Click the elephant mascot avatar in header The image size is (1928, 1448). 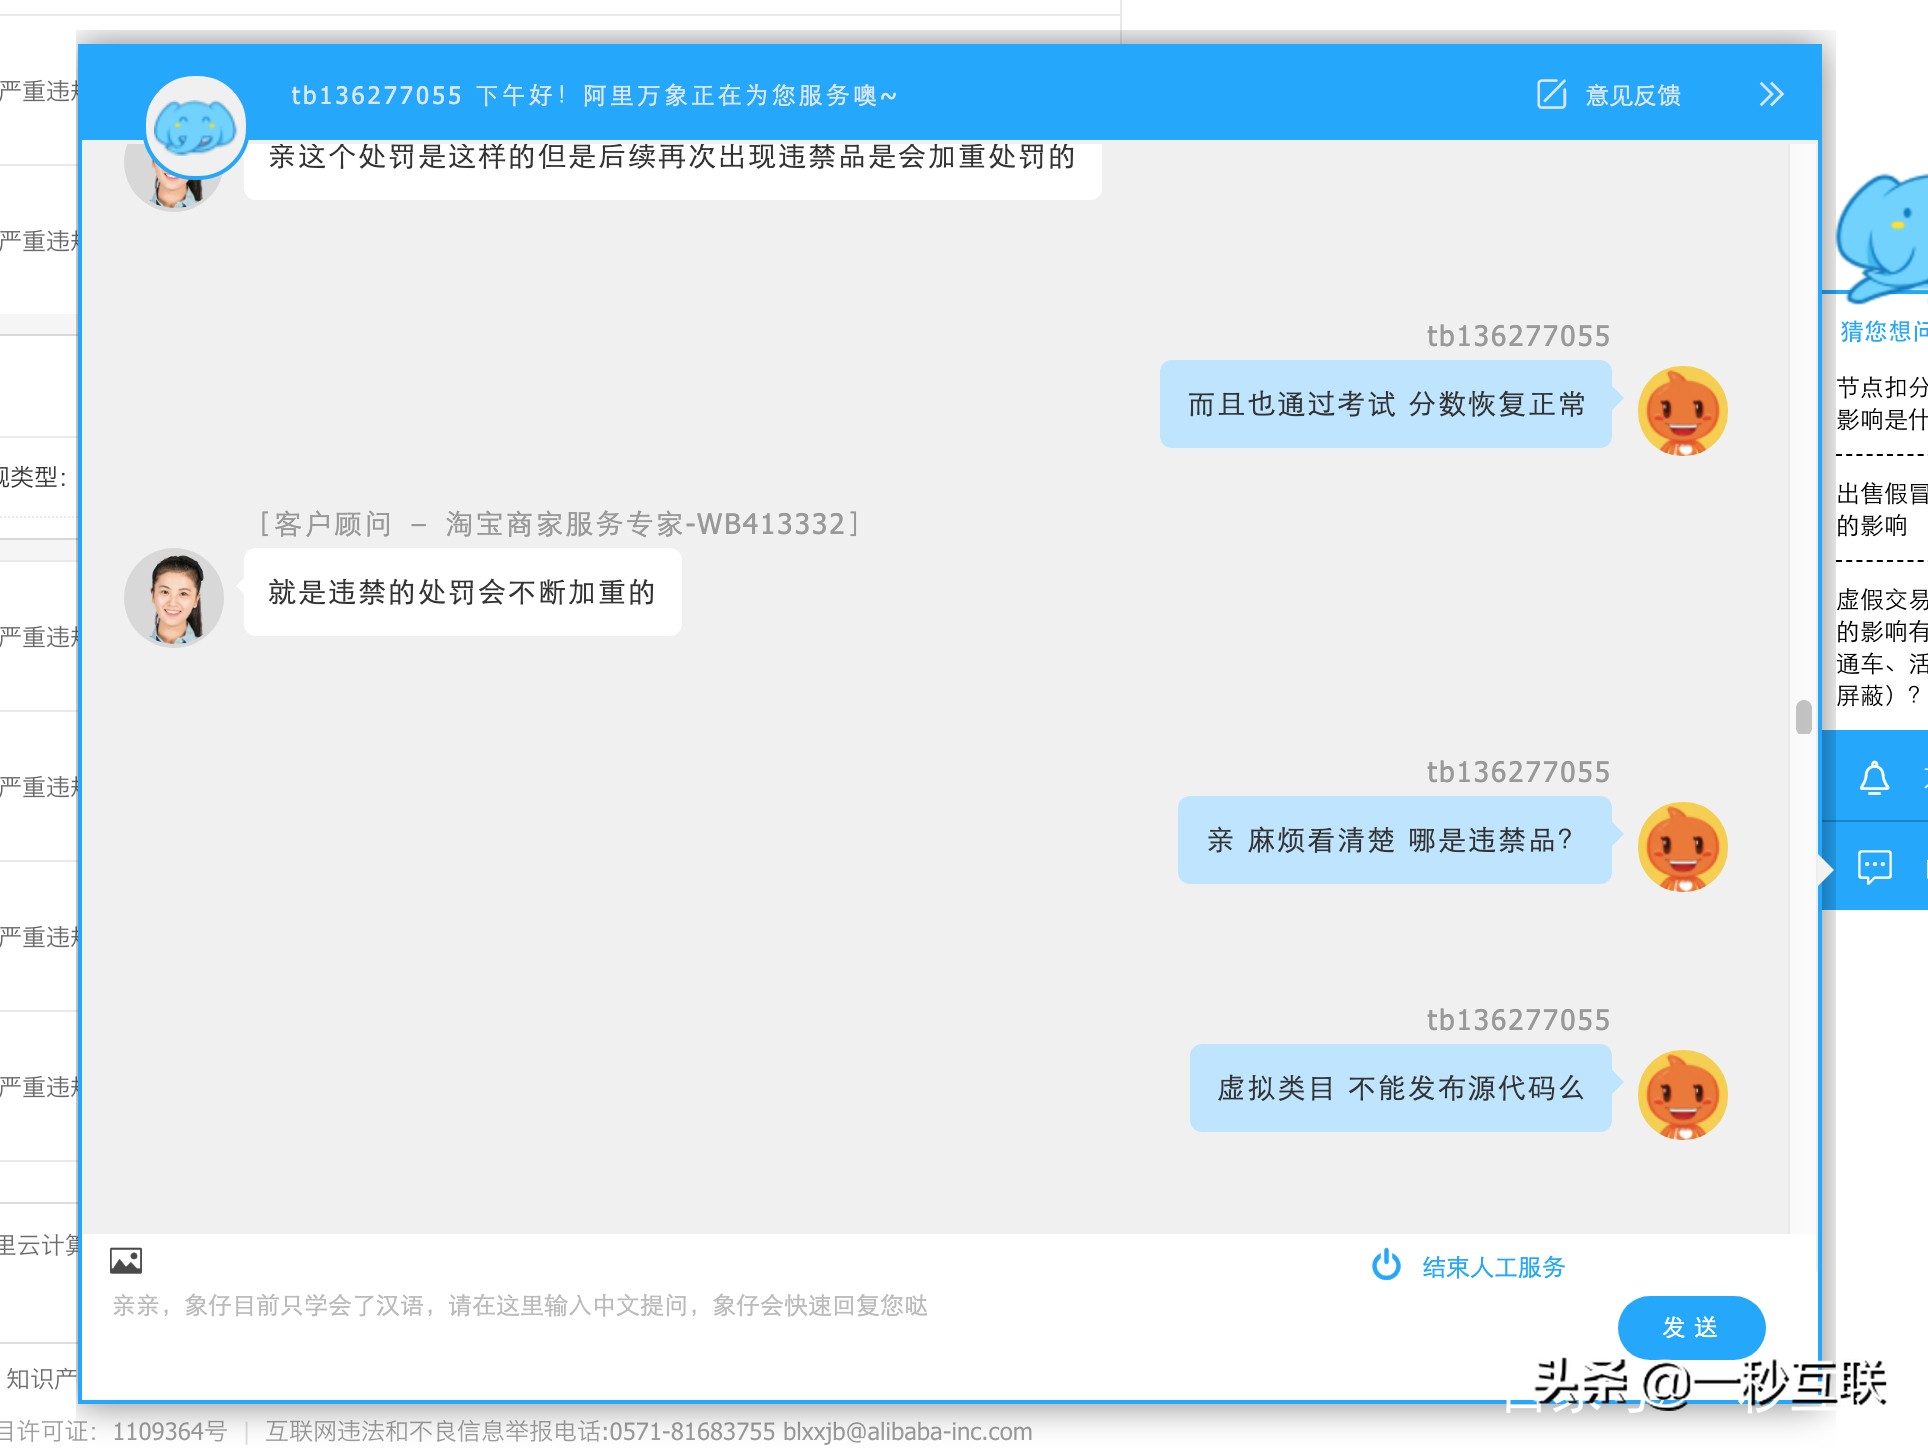(194, 125)
